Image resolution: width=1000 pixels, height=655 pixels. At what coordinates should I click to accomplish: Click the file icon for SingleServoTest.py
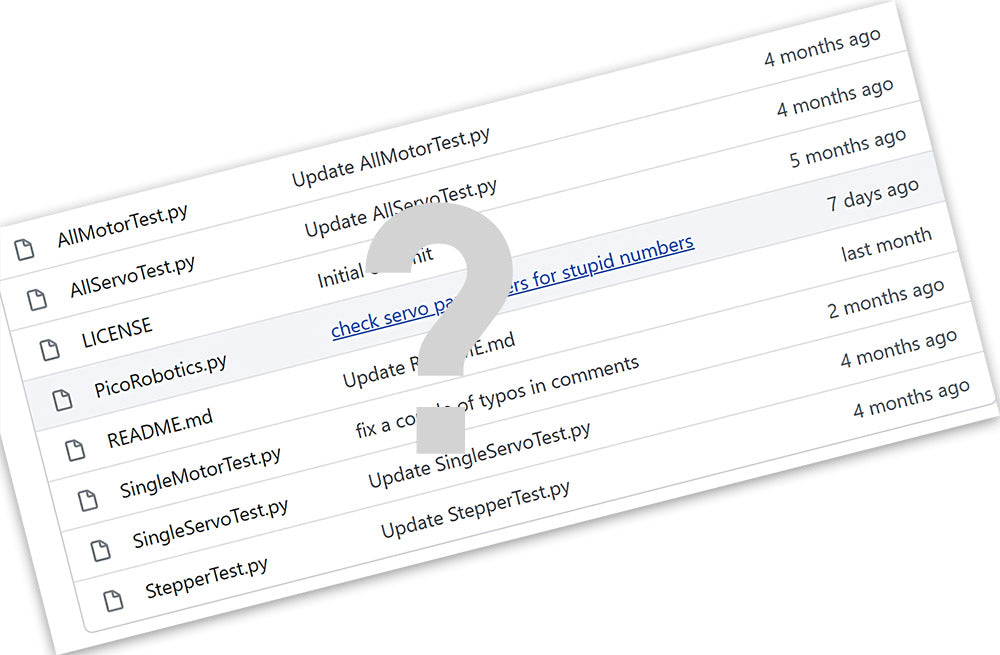click(x=101, y=550)
